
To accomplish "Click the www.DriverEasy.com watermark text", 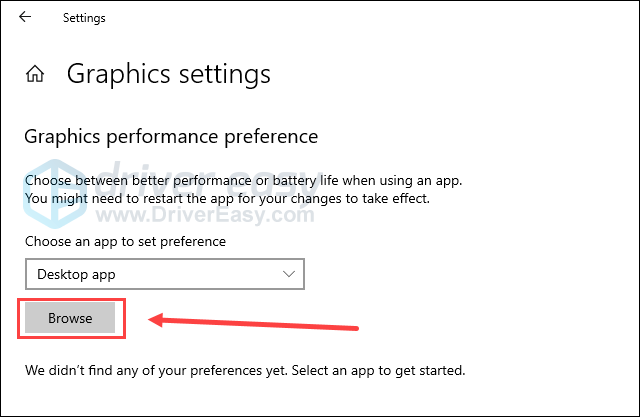I will (x=205, y=215).
